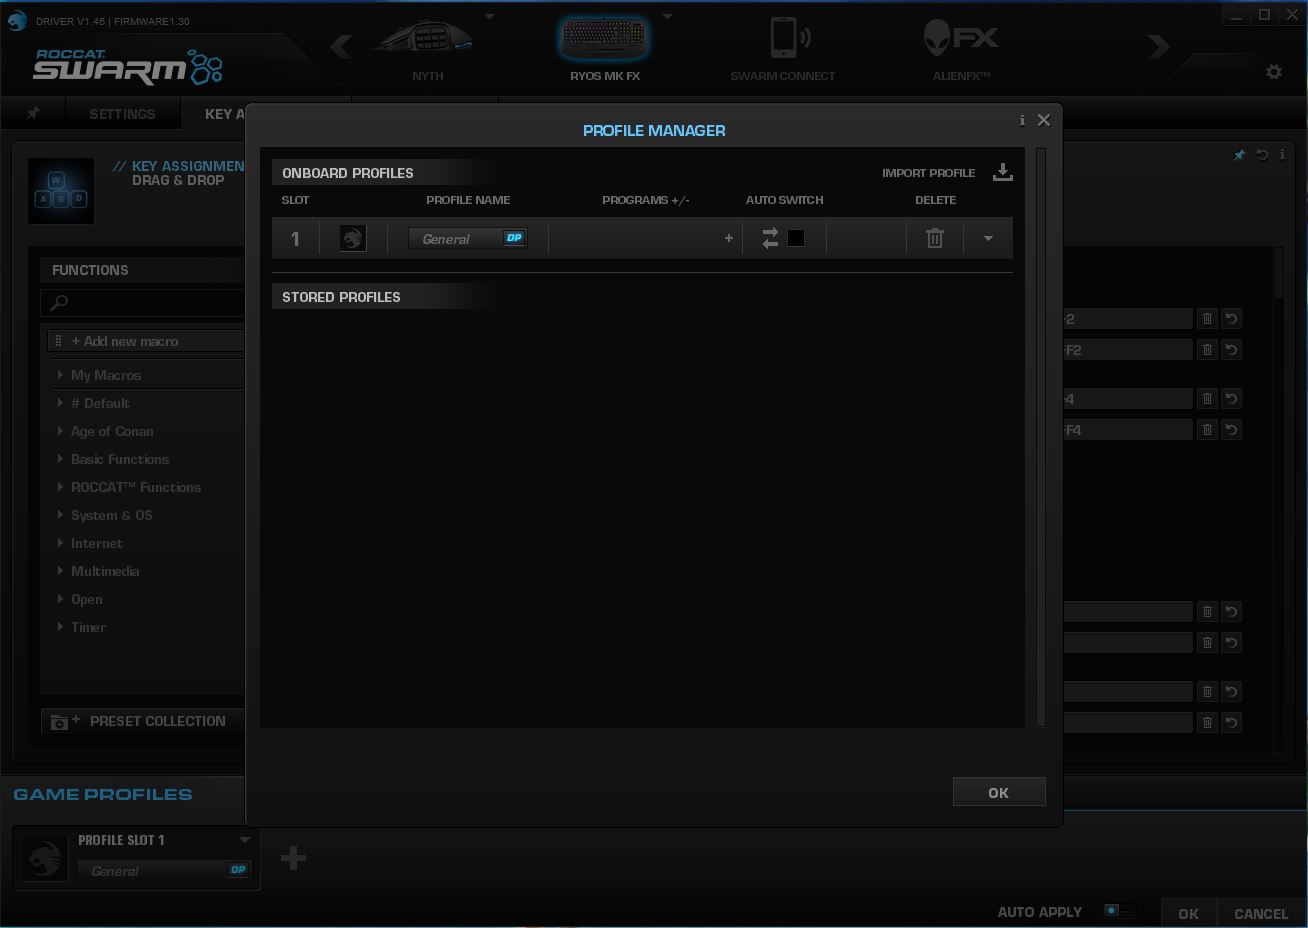Expand the My Macros group
This screenshot has height=928, width=1308.
[60, 375]
